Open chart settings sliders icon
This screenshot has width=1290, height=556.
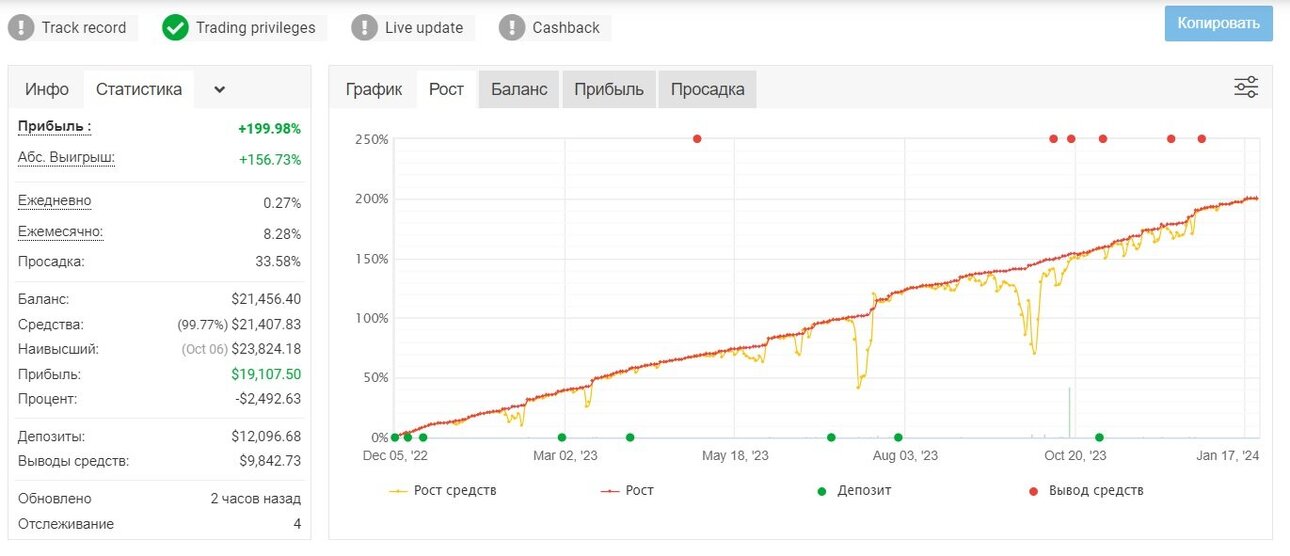pyautogui.click(x=1246, y=87)
